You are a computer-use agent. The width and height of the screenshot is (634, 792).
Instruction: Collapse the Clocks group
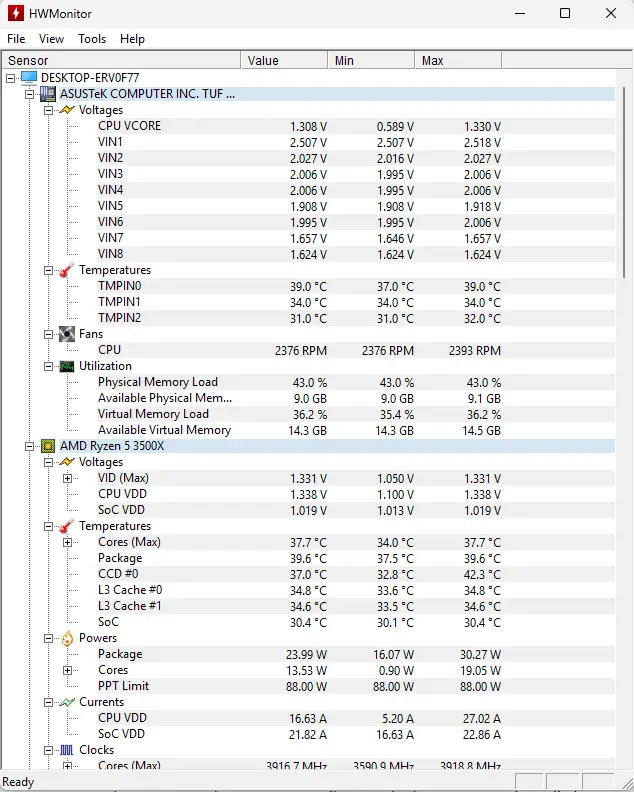(x=48, y=750)
